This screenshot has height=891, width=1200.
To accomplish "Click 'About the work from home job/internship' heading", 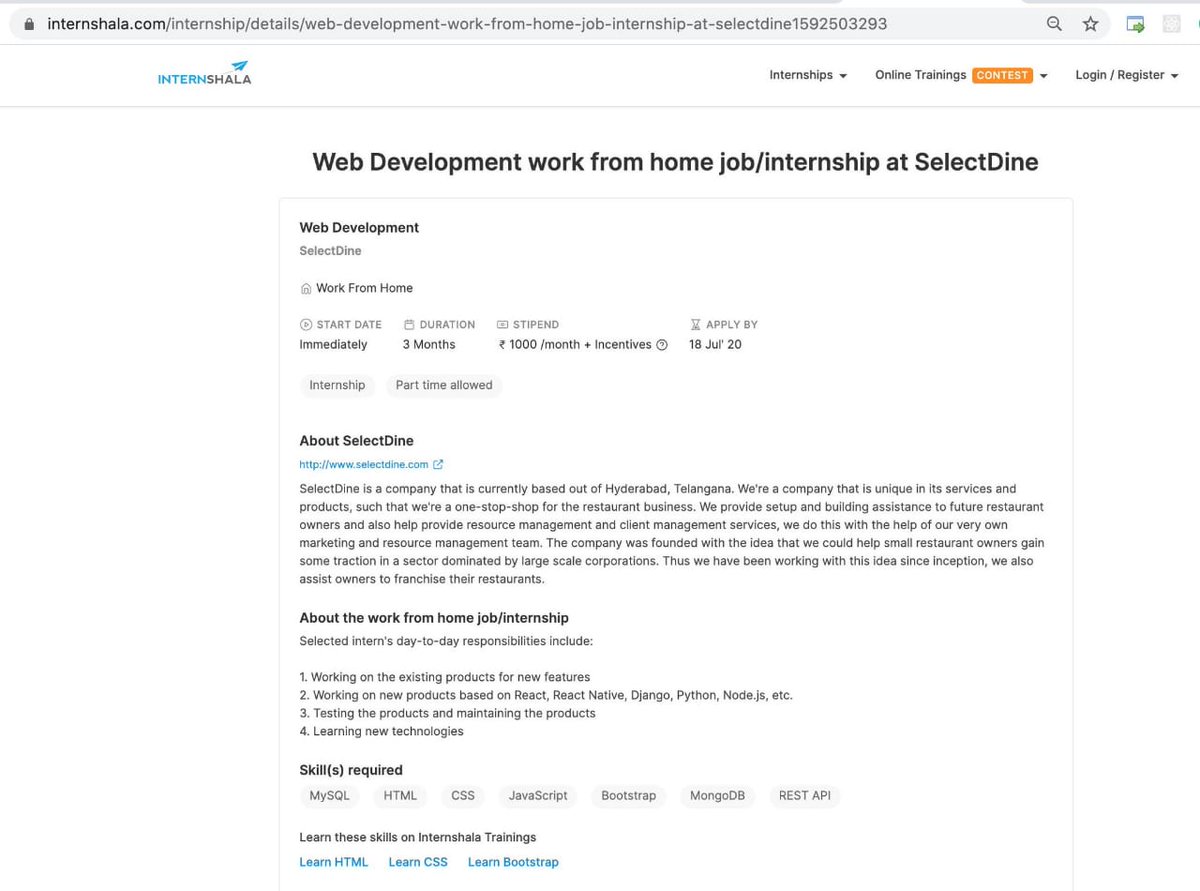I will pos(434,618).
